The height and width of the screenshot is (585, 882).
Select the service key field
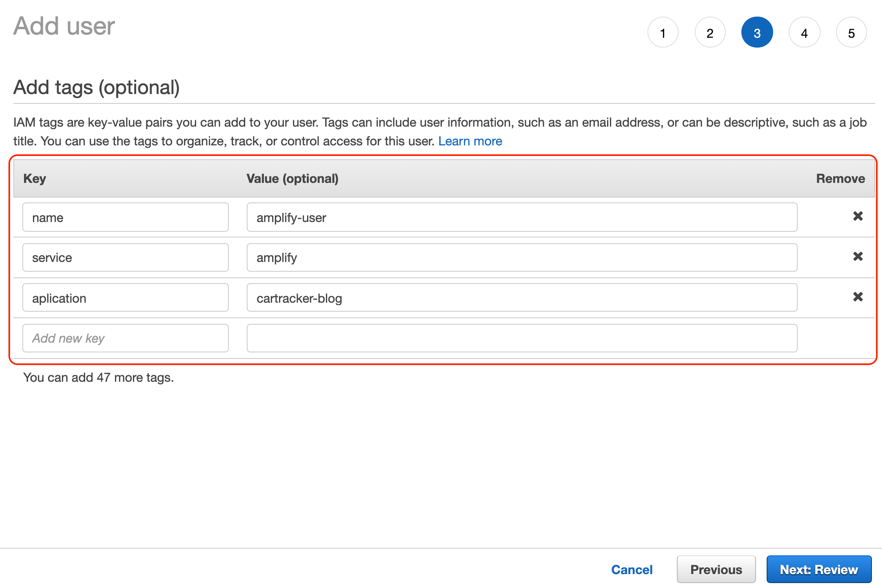[x=125, y=258]
